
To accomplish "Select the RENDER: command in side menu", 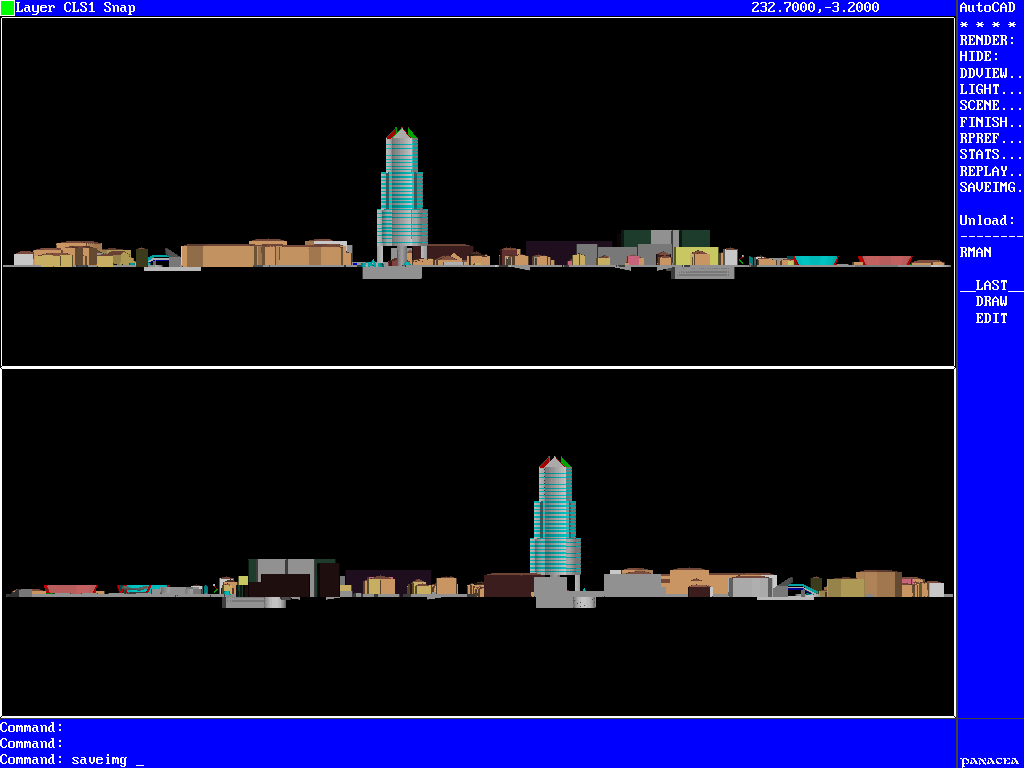I will [x=987, y=41].
